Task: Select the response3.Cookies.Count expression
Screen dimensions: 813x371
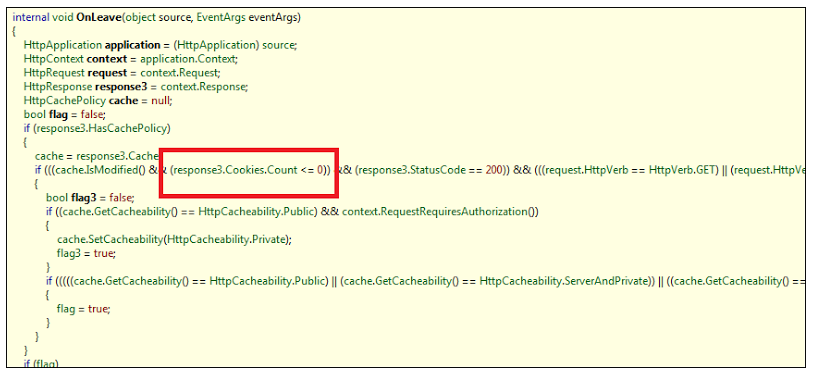Action: 234,170
